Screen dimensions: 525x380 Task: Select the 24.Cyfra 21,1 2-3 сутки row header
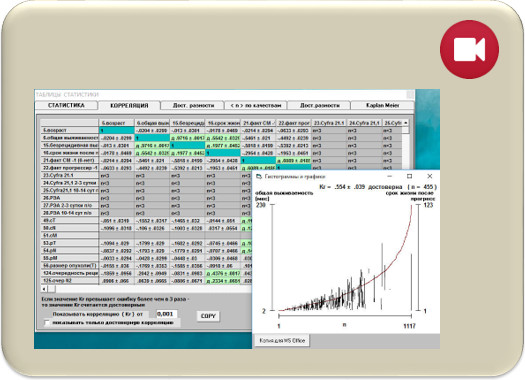click(70, 183)
